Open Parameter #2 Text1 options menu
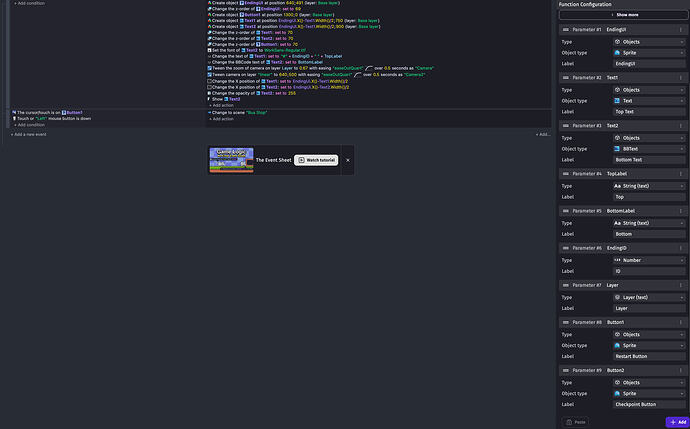690x429 pixels. (x=680, y=77)
